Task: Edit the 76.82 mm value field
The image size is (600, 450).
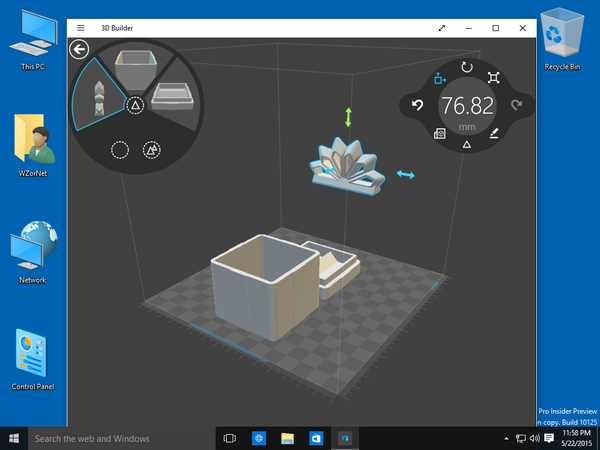Action: pyautogui.click(x=467, y=106)
